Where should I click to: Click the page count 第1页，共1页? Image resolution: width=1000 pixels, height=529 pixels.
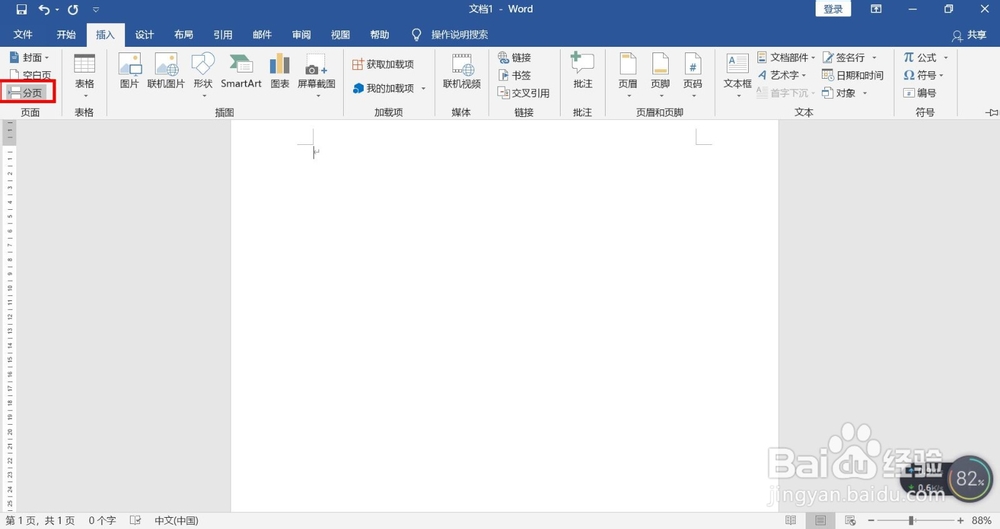[40, 521]
